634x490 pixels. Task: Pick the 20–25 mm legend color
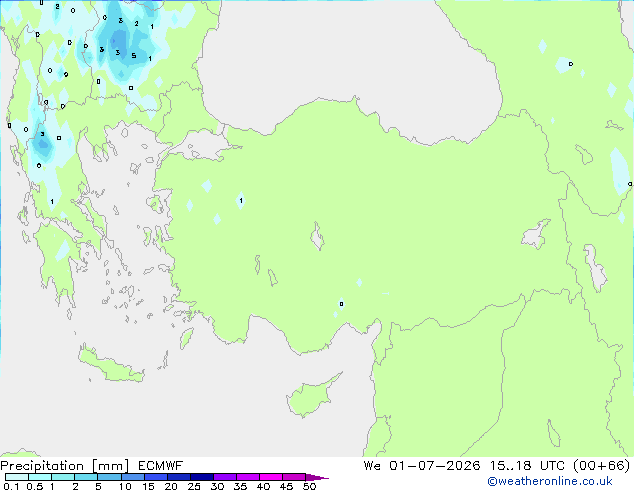tap(178, 477)
